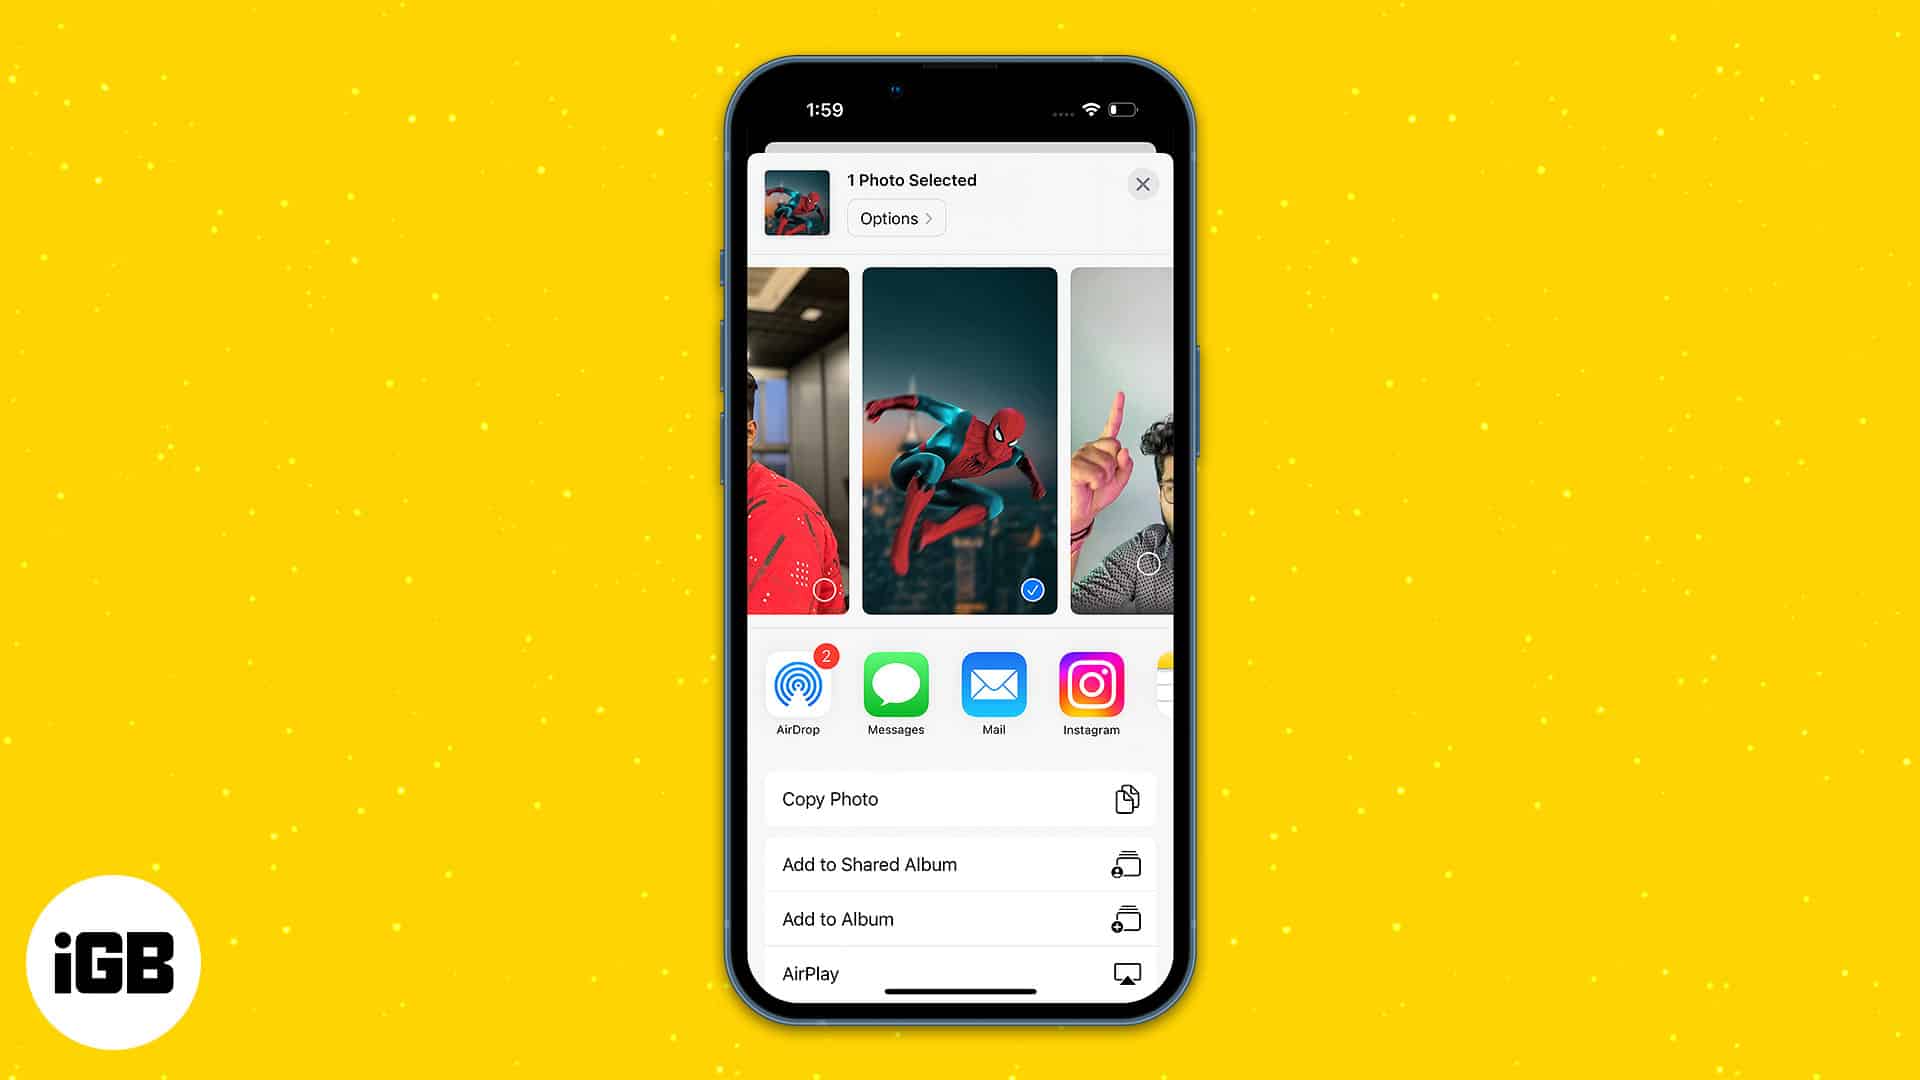The image size is (1920, 1080).
Task: Toggle the Spider-Man photo selection checkmark
Action: pos(1033,589)
